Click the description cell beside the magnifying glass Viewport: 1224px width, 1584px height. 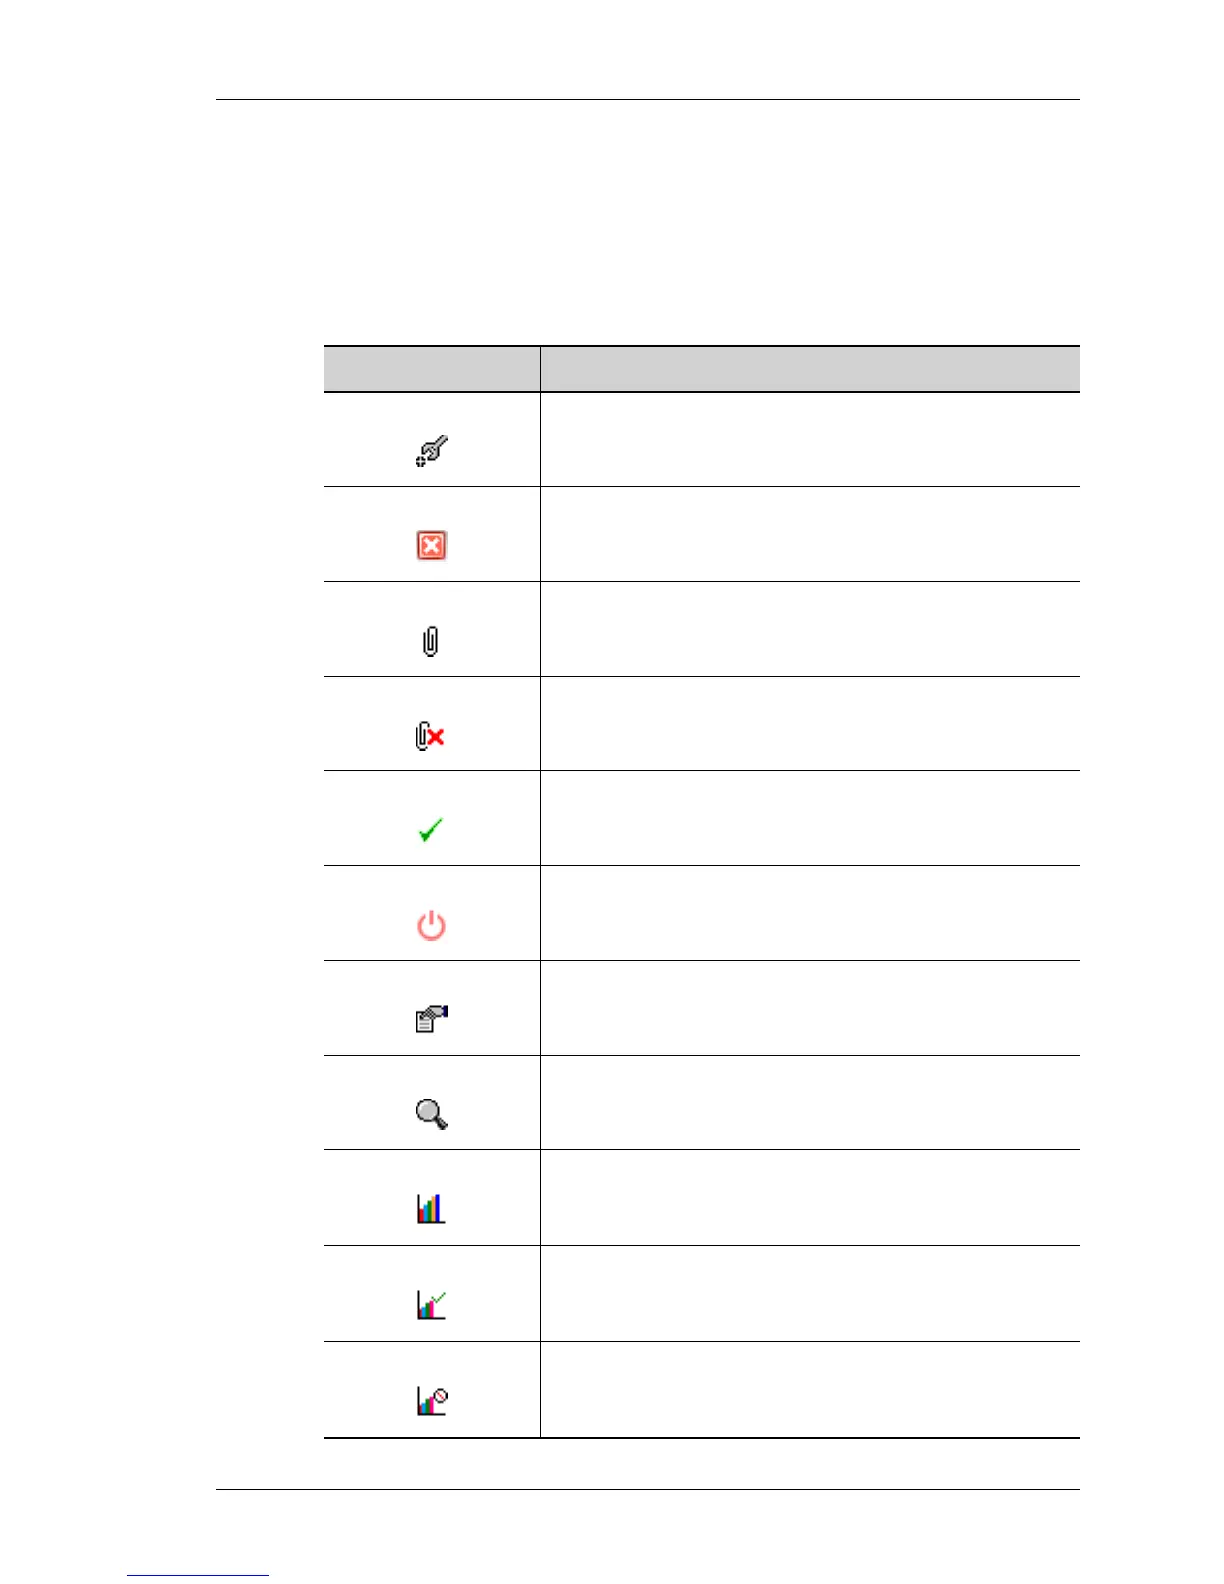(810, 1103)
